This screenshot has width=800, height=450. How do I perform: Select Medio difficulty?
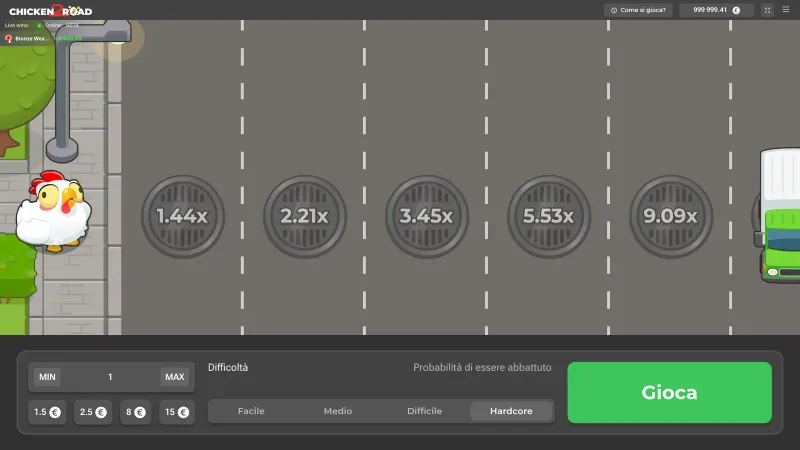(338, 411)
